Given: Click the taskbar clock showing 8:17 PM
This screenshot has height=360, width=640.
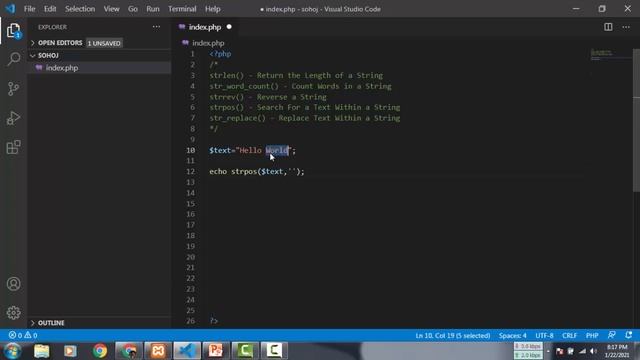Looking at the screenshot, I should pos(617,351).
